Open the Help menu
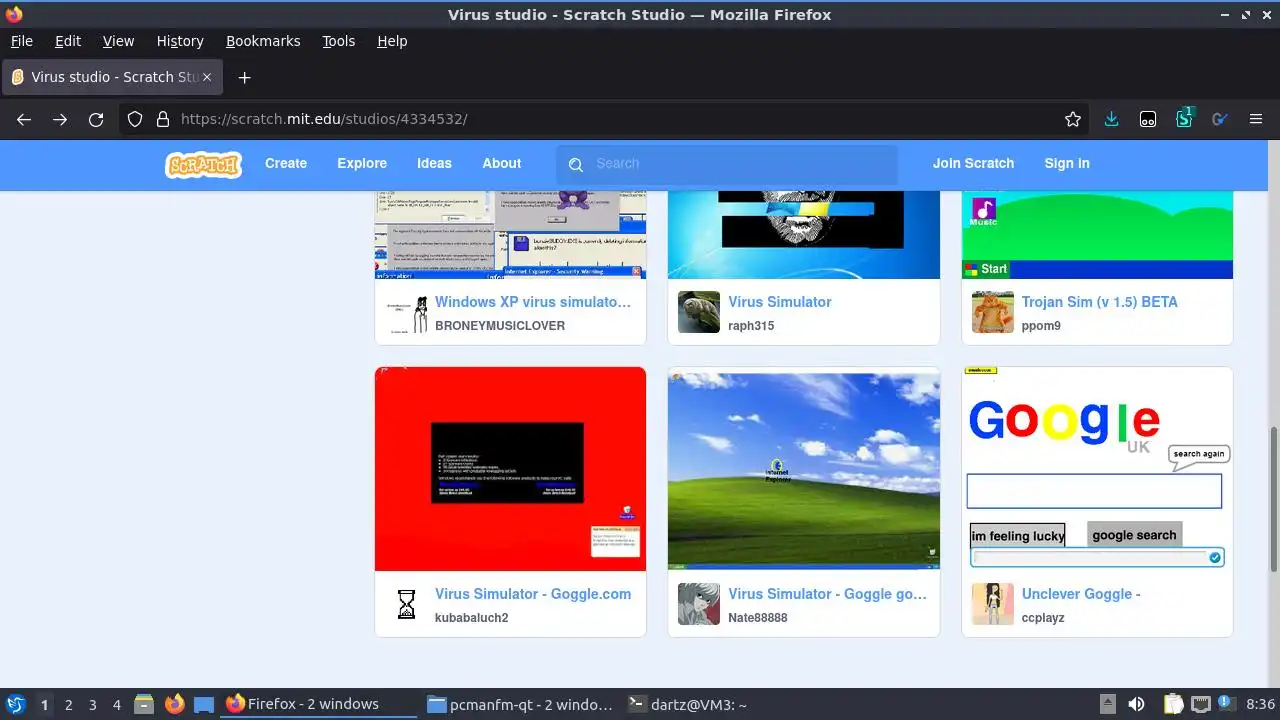 392,41
